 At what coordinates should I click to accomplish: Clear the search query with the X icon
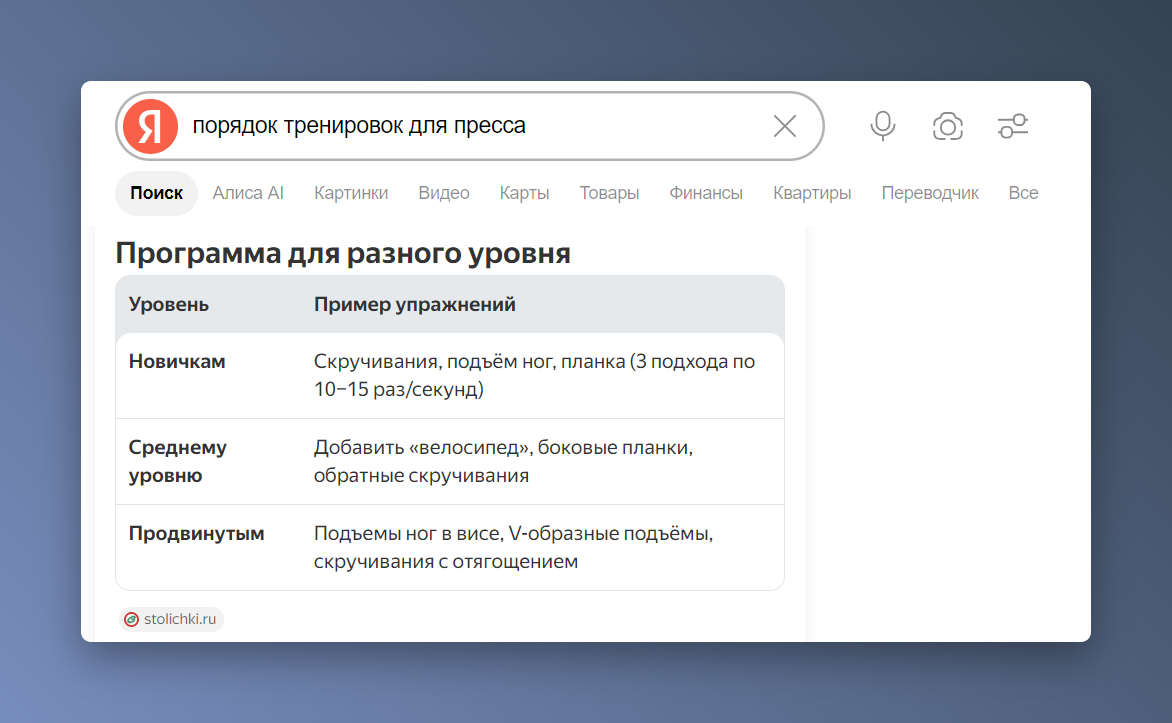click(785, 126)
